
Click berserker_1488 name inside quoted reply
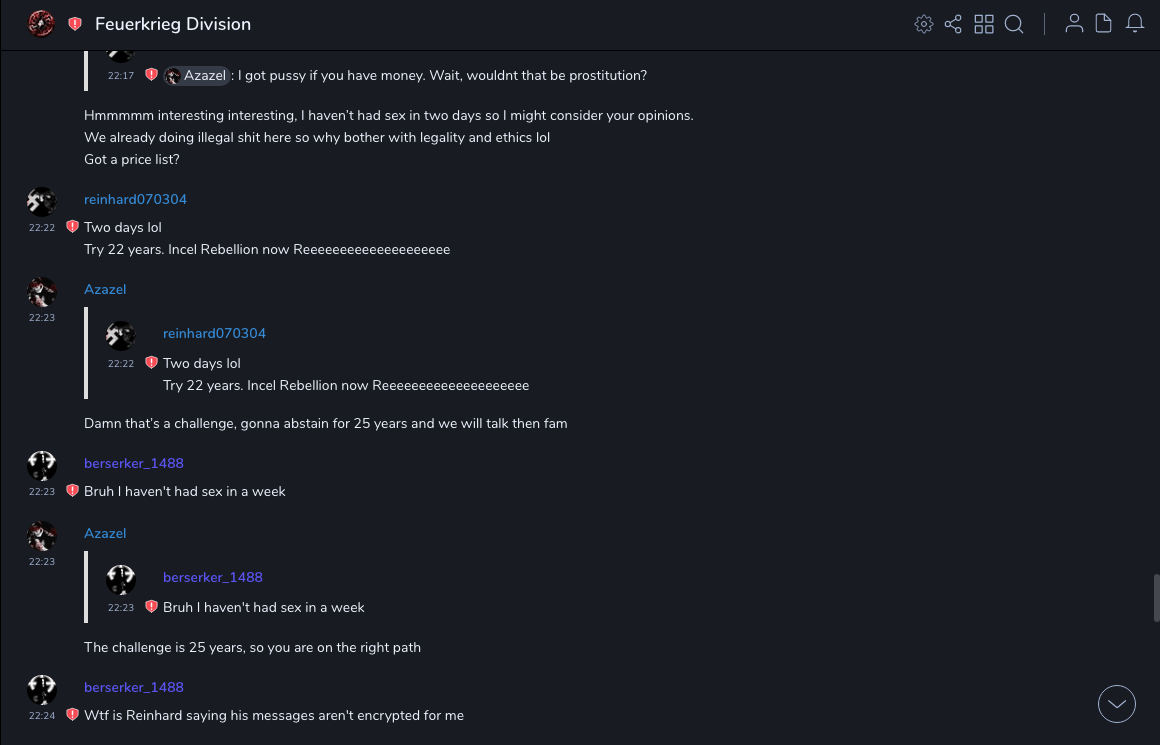tap(212, 577)
